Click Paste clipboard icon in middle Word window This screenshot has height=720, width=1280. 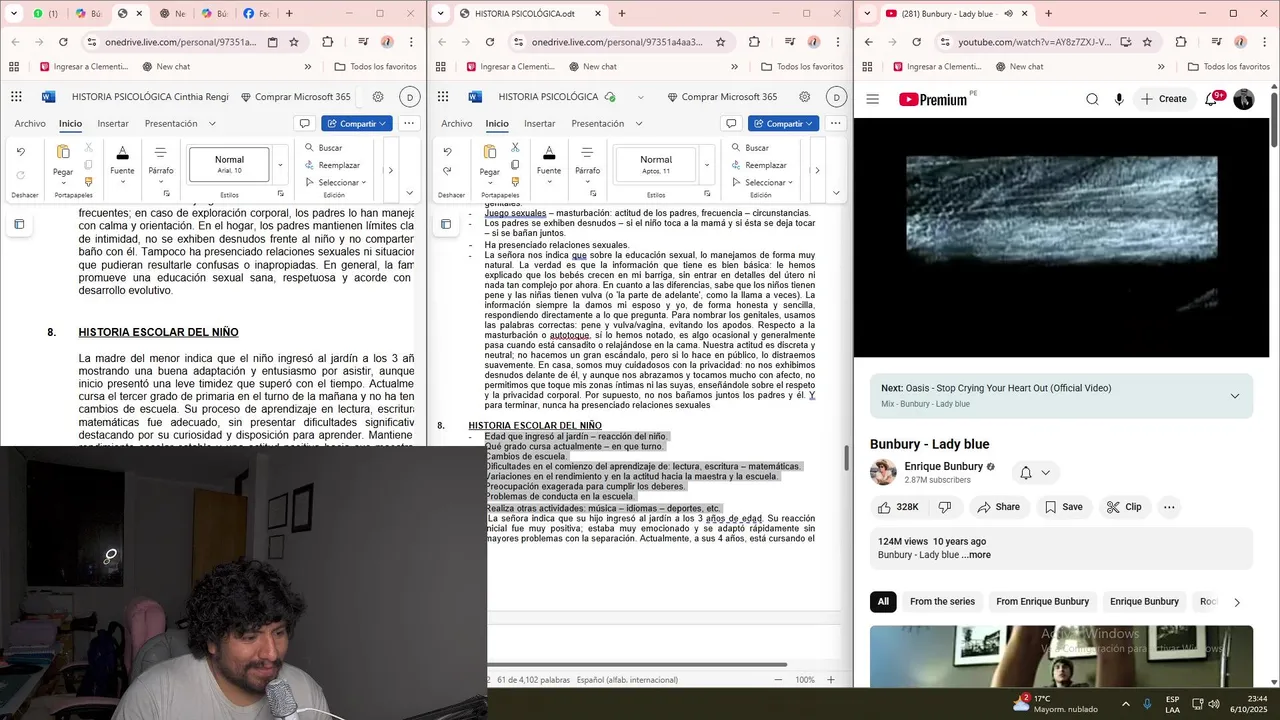490,152
